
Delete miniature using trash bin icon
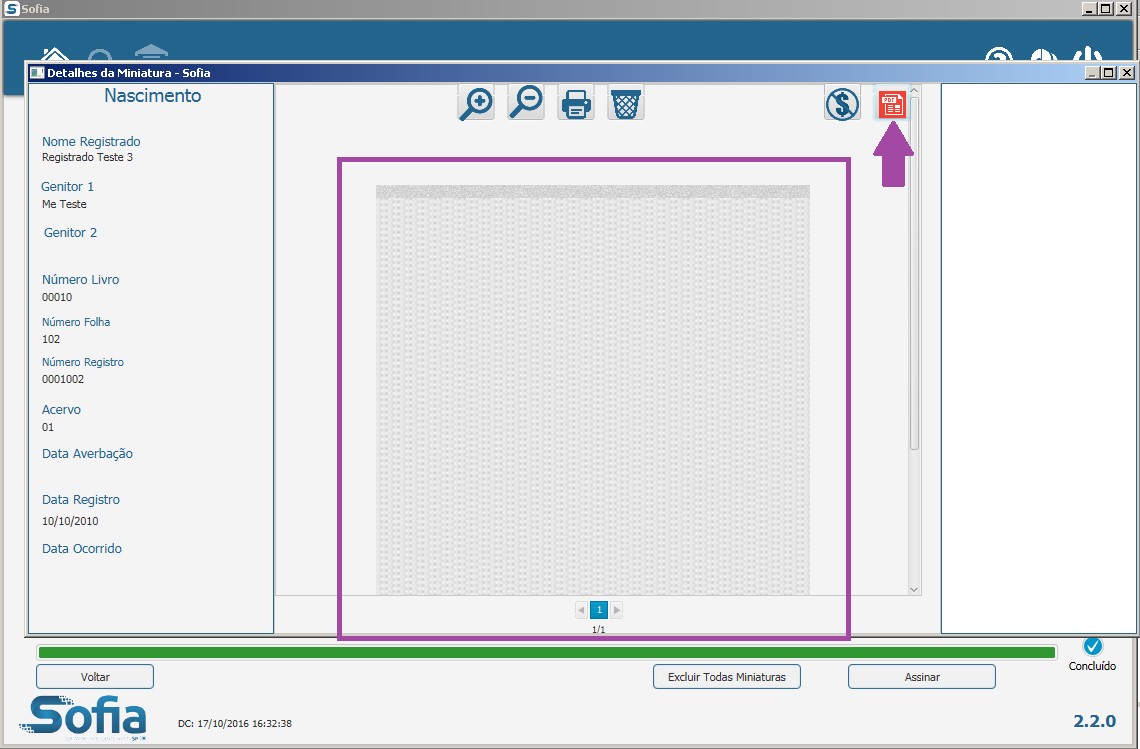[625, 103]
